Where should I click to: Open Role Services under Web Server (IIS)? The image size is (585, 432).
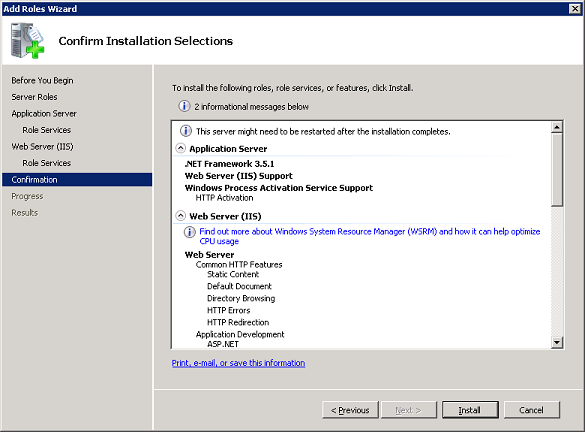point(47,163)
